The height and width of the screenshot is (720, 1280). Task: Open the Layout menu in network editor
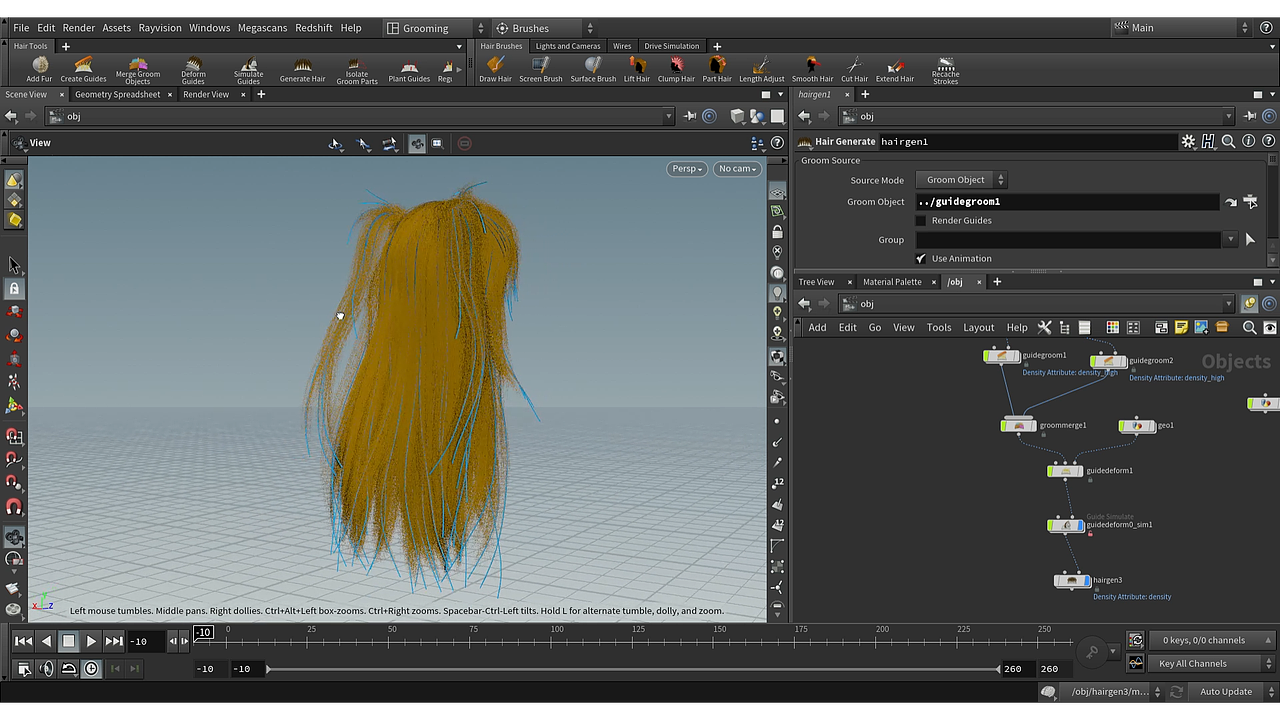[x=978, y=328]
